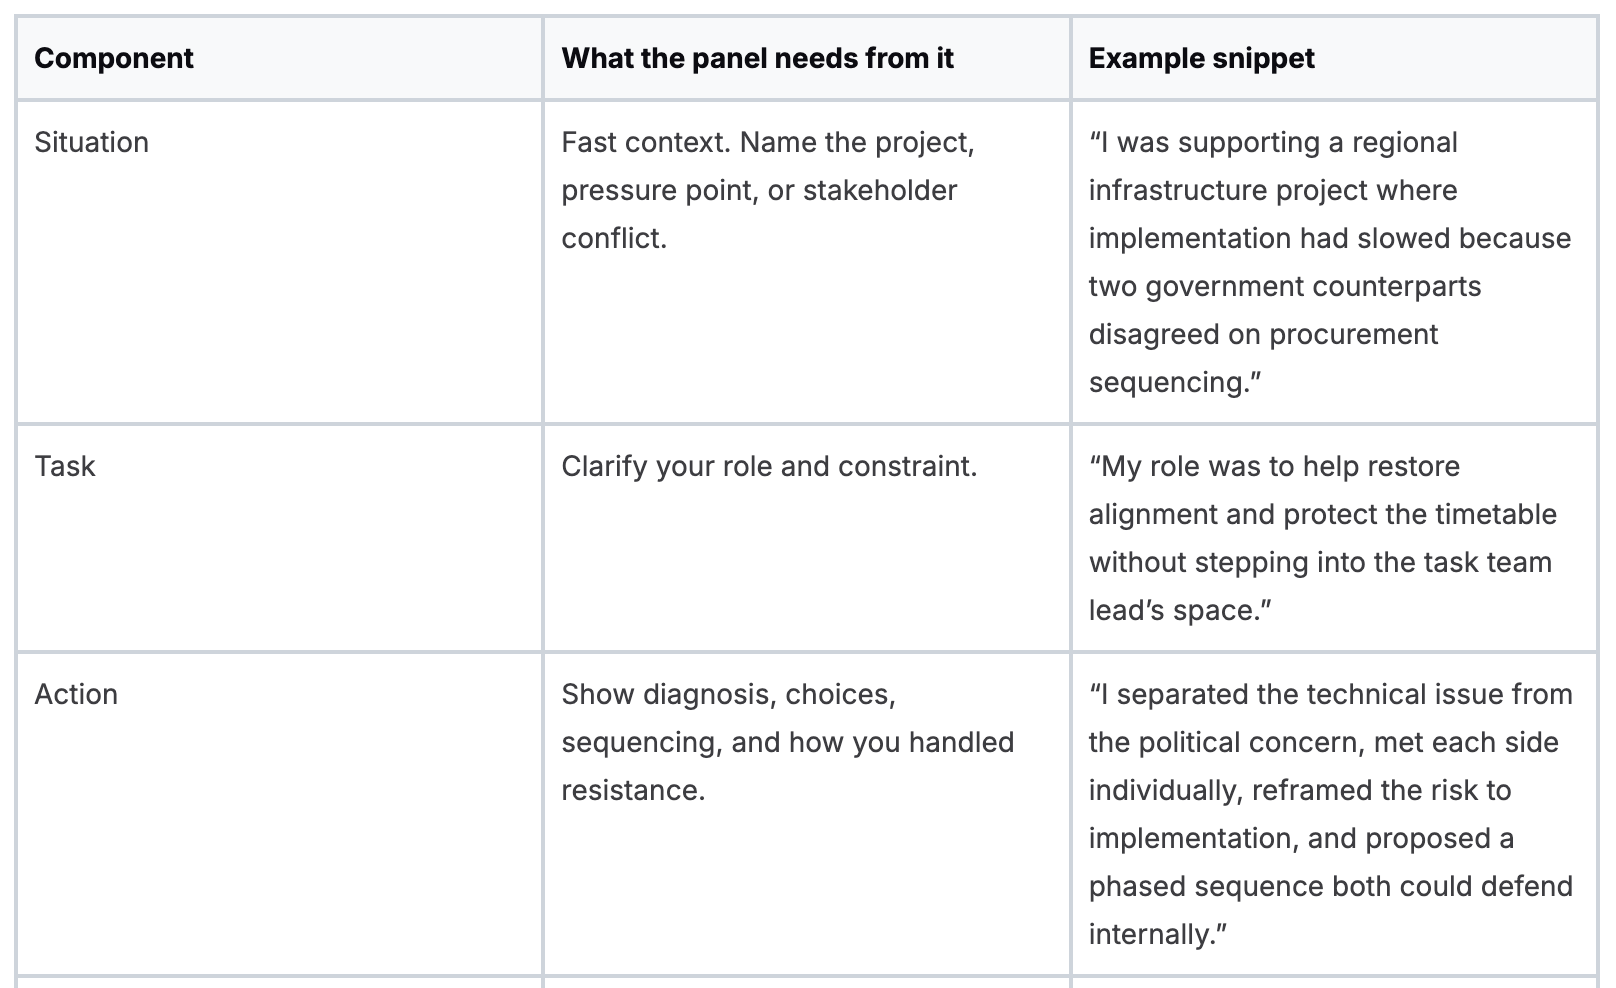The height and width of the screenshot is (988, 1616).
Task: Click "two government counterparts" in Situation example
Action: [x=1285, y=286]
